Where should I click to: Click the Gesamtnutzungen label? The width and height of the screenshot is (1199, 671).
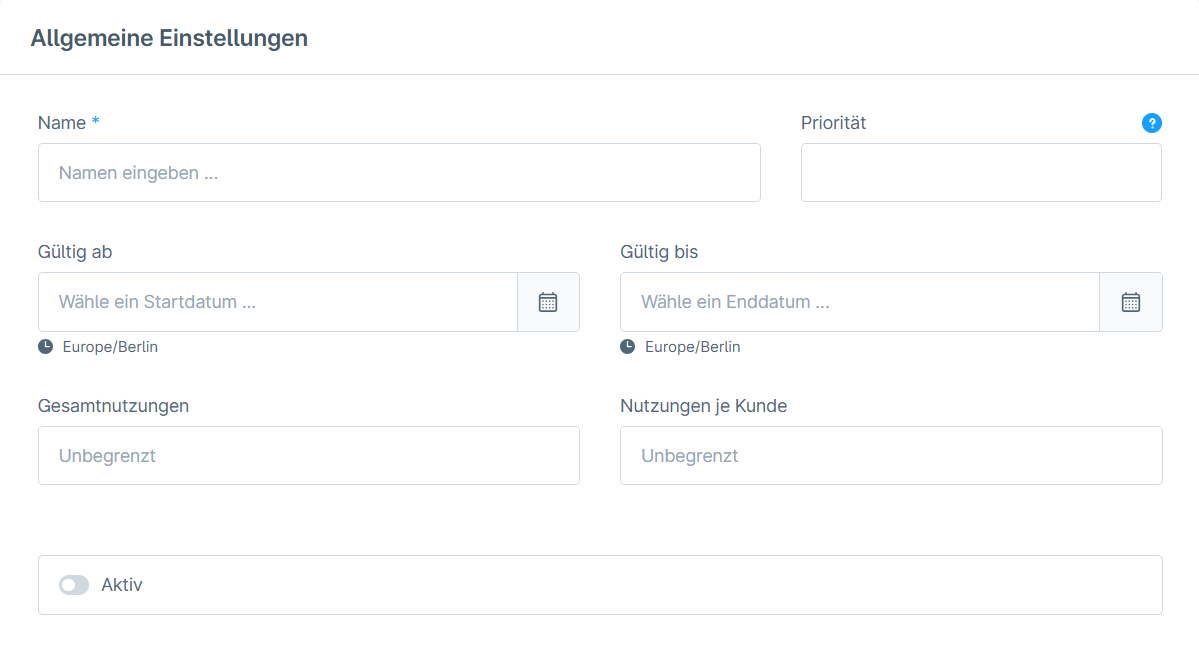113,406
